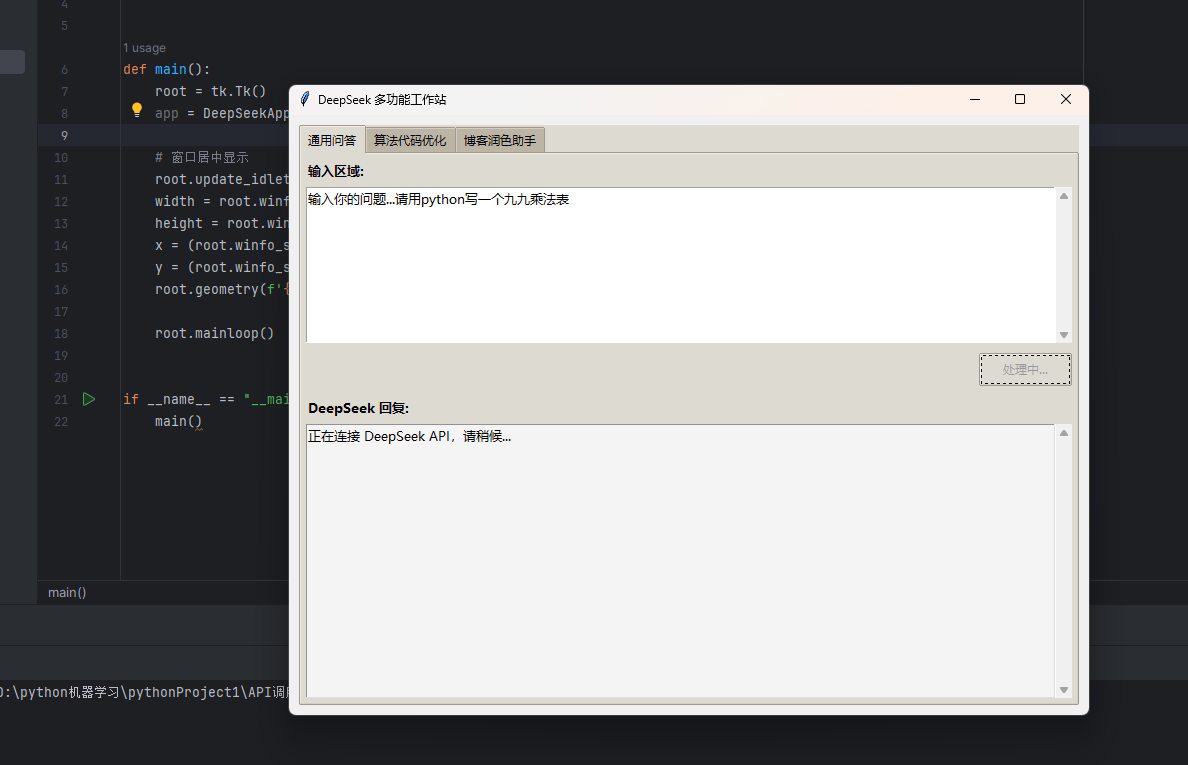The image size is (1188, 765).
Task: Click the yellow lightbulb hint at line 8
Action: 136,110
